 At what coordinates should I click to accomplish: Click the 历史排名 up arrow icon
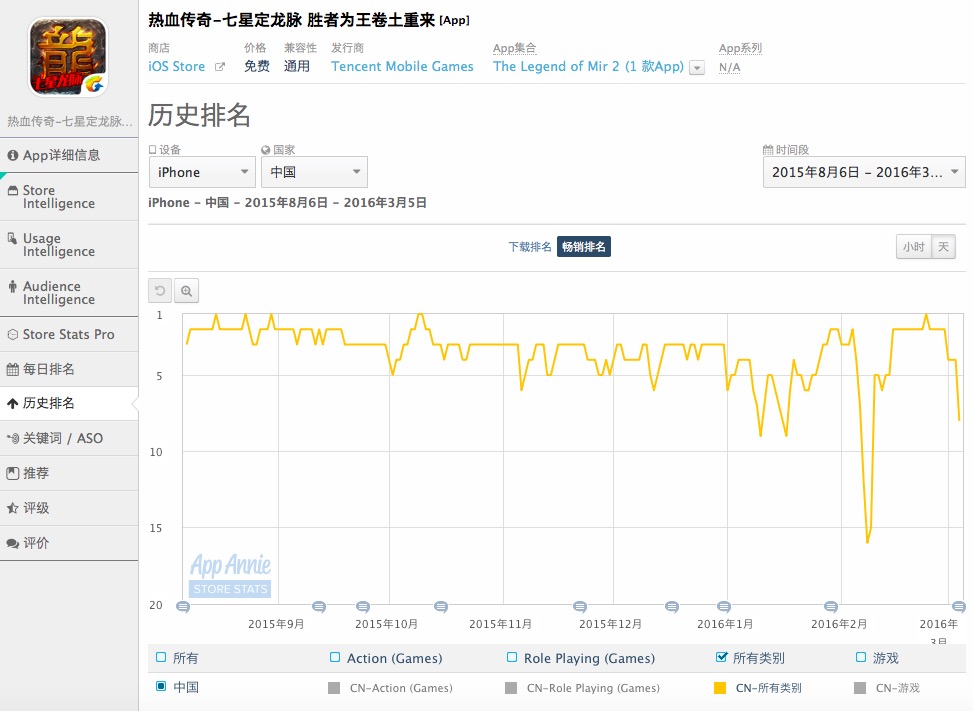(12, 403)
